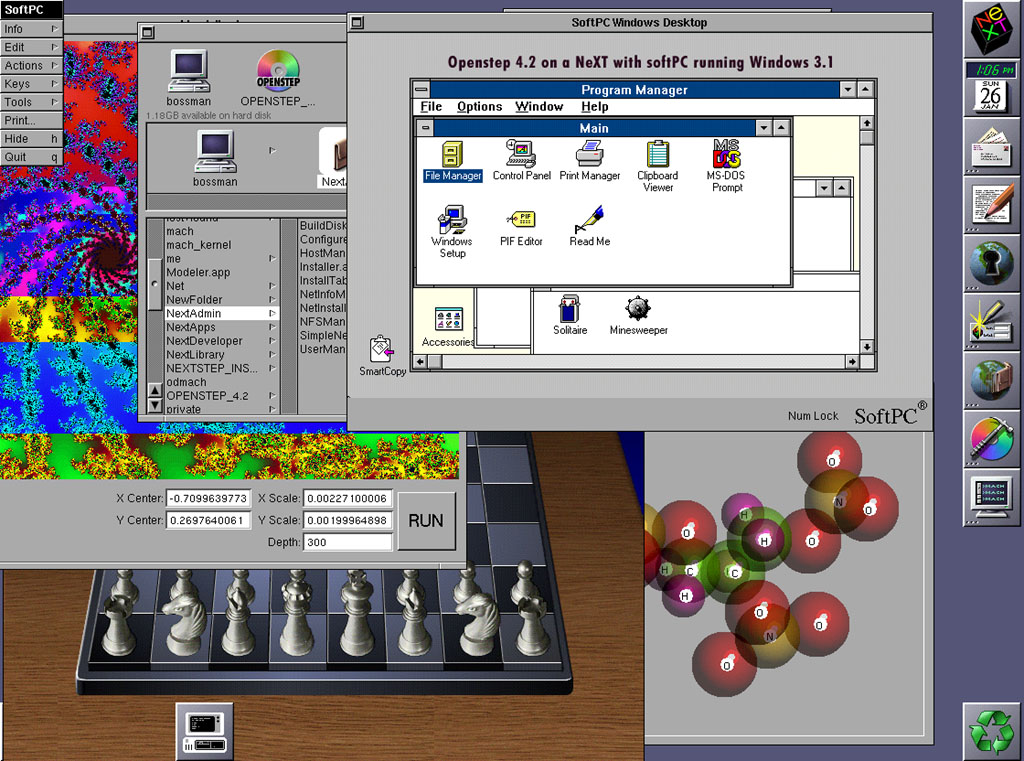Click the SmartCopy icon in SoftPC
The height and width of the screenshot is (761, 1024).
(x=382, y=356)
